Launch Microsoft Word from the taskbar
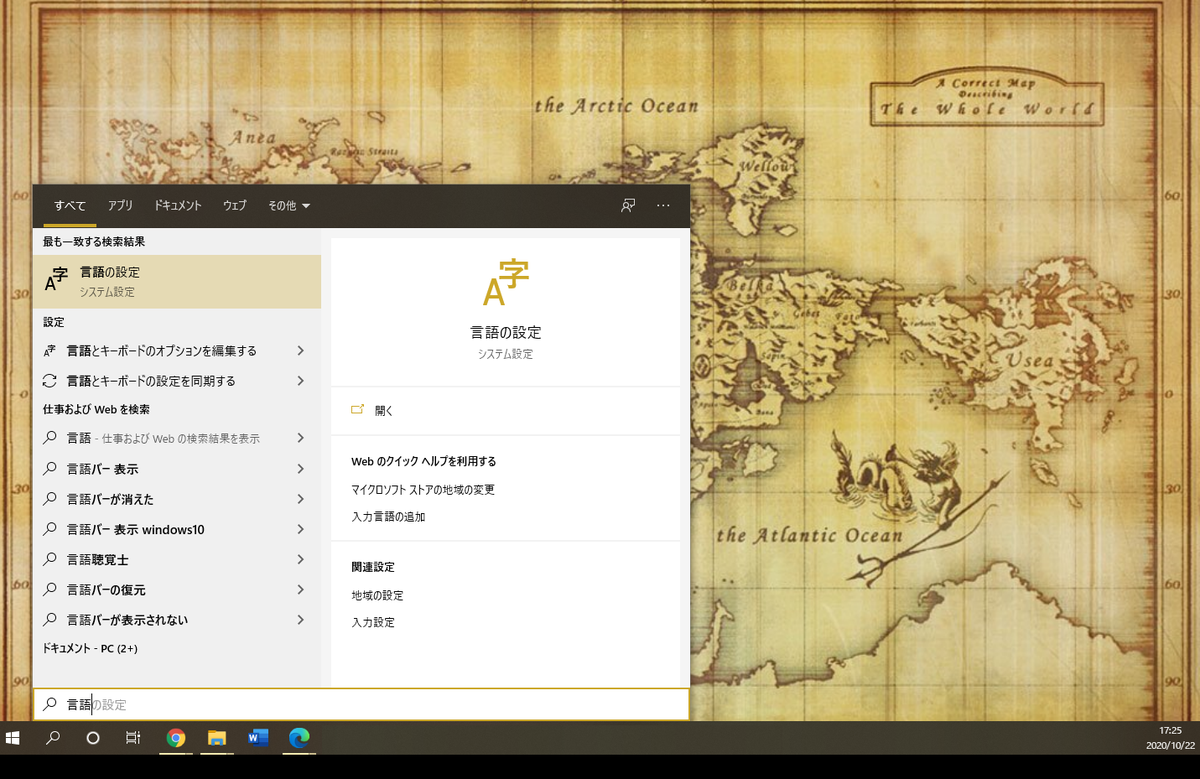 258,740
